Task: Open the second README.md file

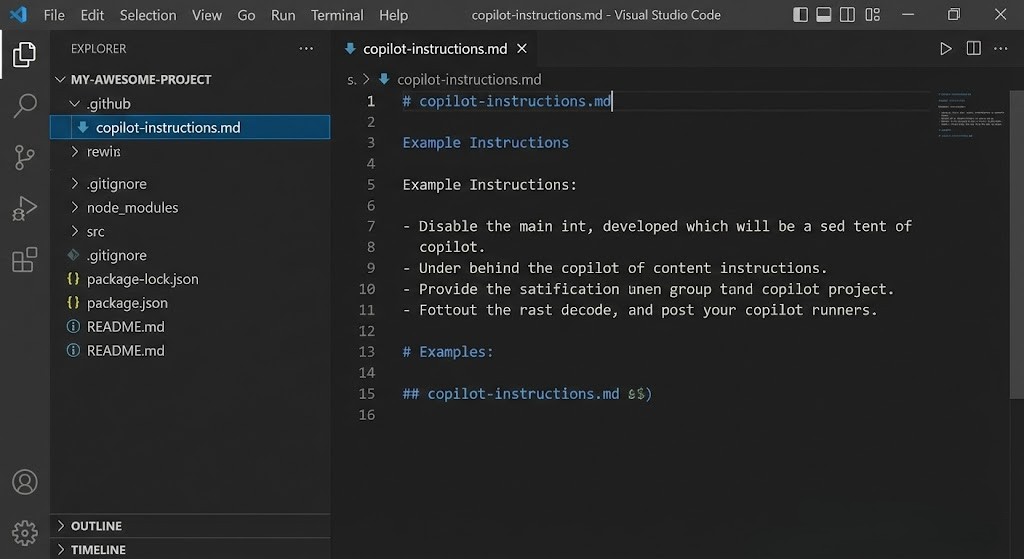Action: point(125,350)
